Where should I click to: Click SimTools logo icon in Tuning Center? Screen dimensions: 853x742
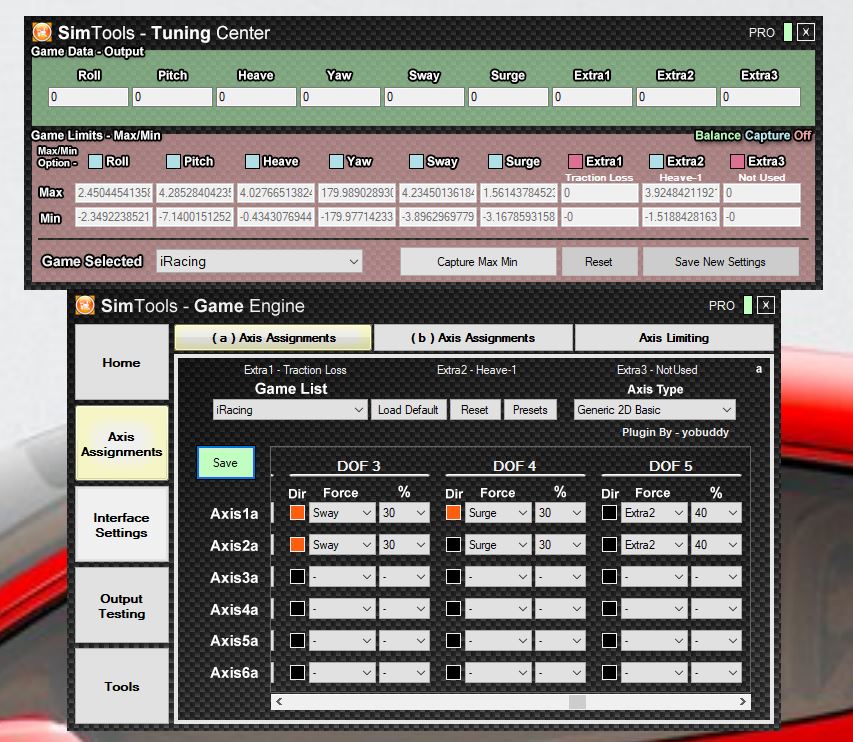click(42, 32)
